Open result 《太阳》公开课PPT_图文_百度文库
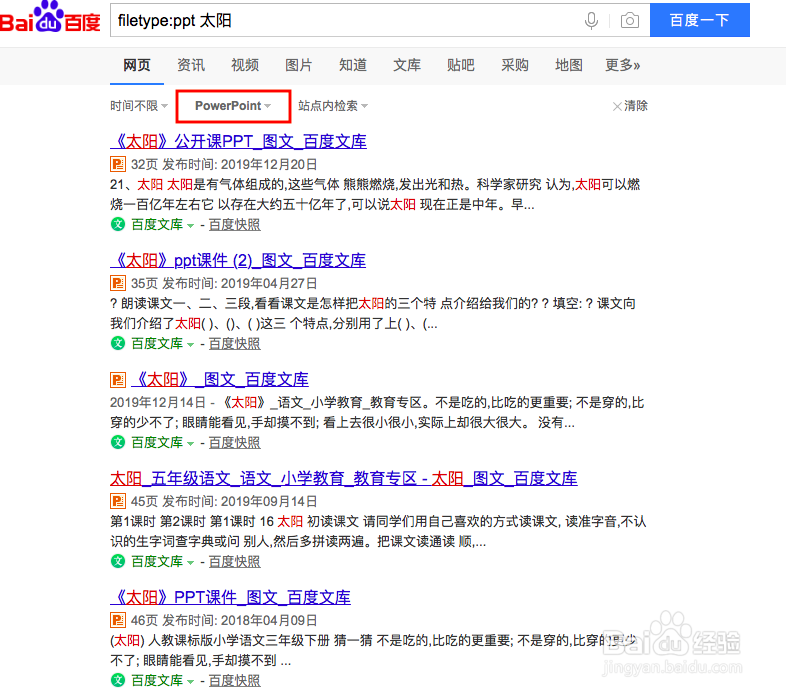Screen dimensions: 786x695 238,141
